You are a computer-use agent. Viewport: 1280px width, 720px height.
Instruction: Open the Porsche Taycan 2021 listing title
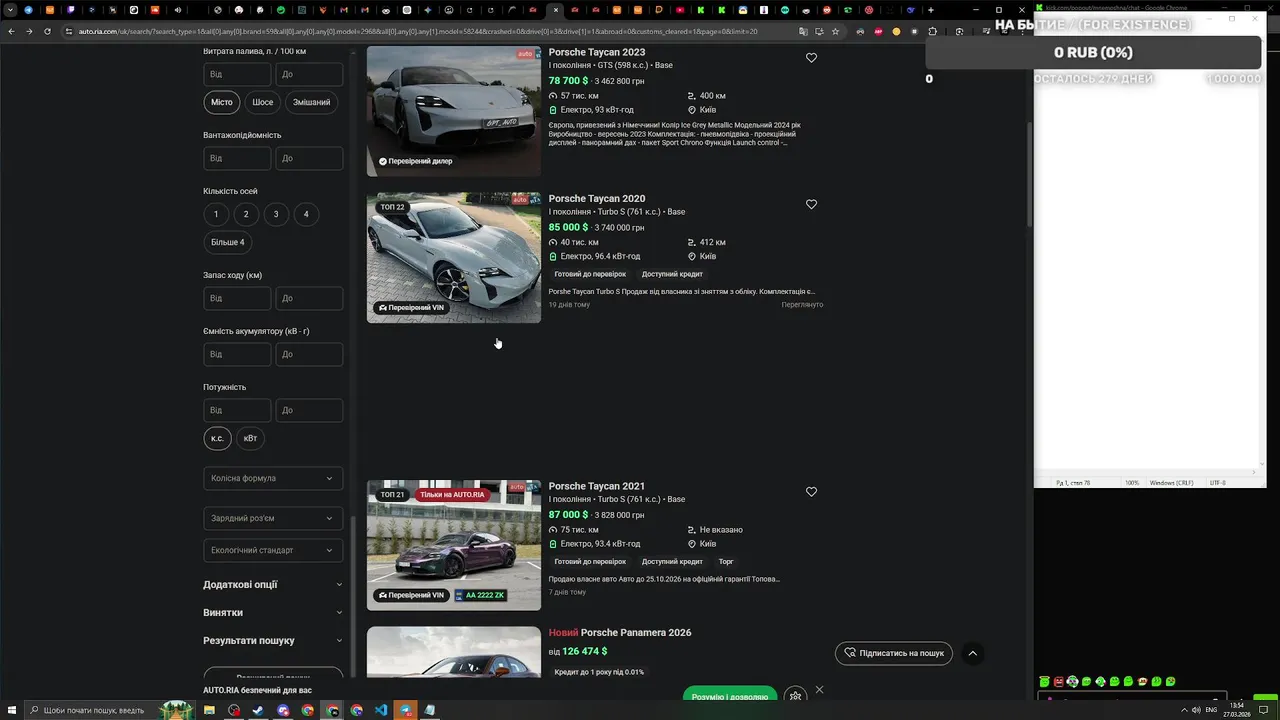pos(597,486)
